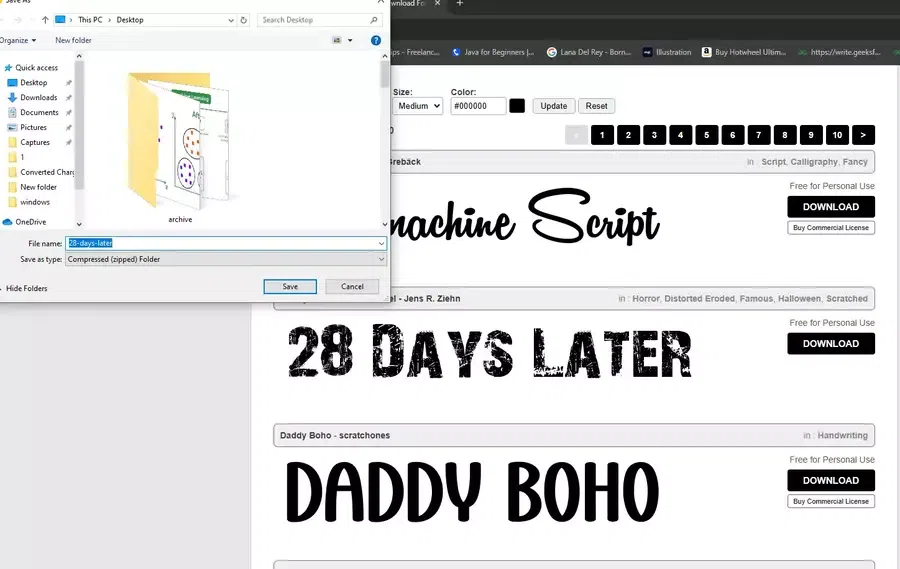This screenshot has height=569, width=900.
Task: Expand the File name dropdown arrow
Action: 381,243
